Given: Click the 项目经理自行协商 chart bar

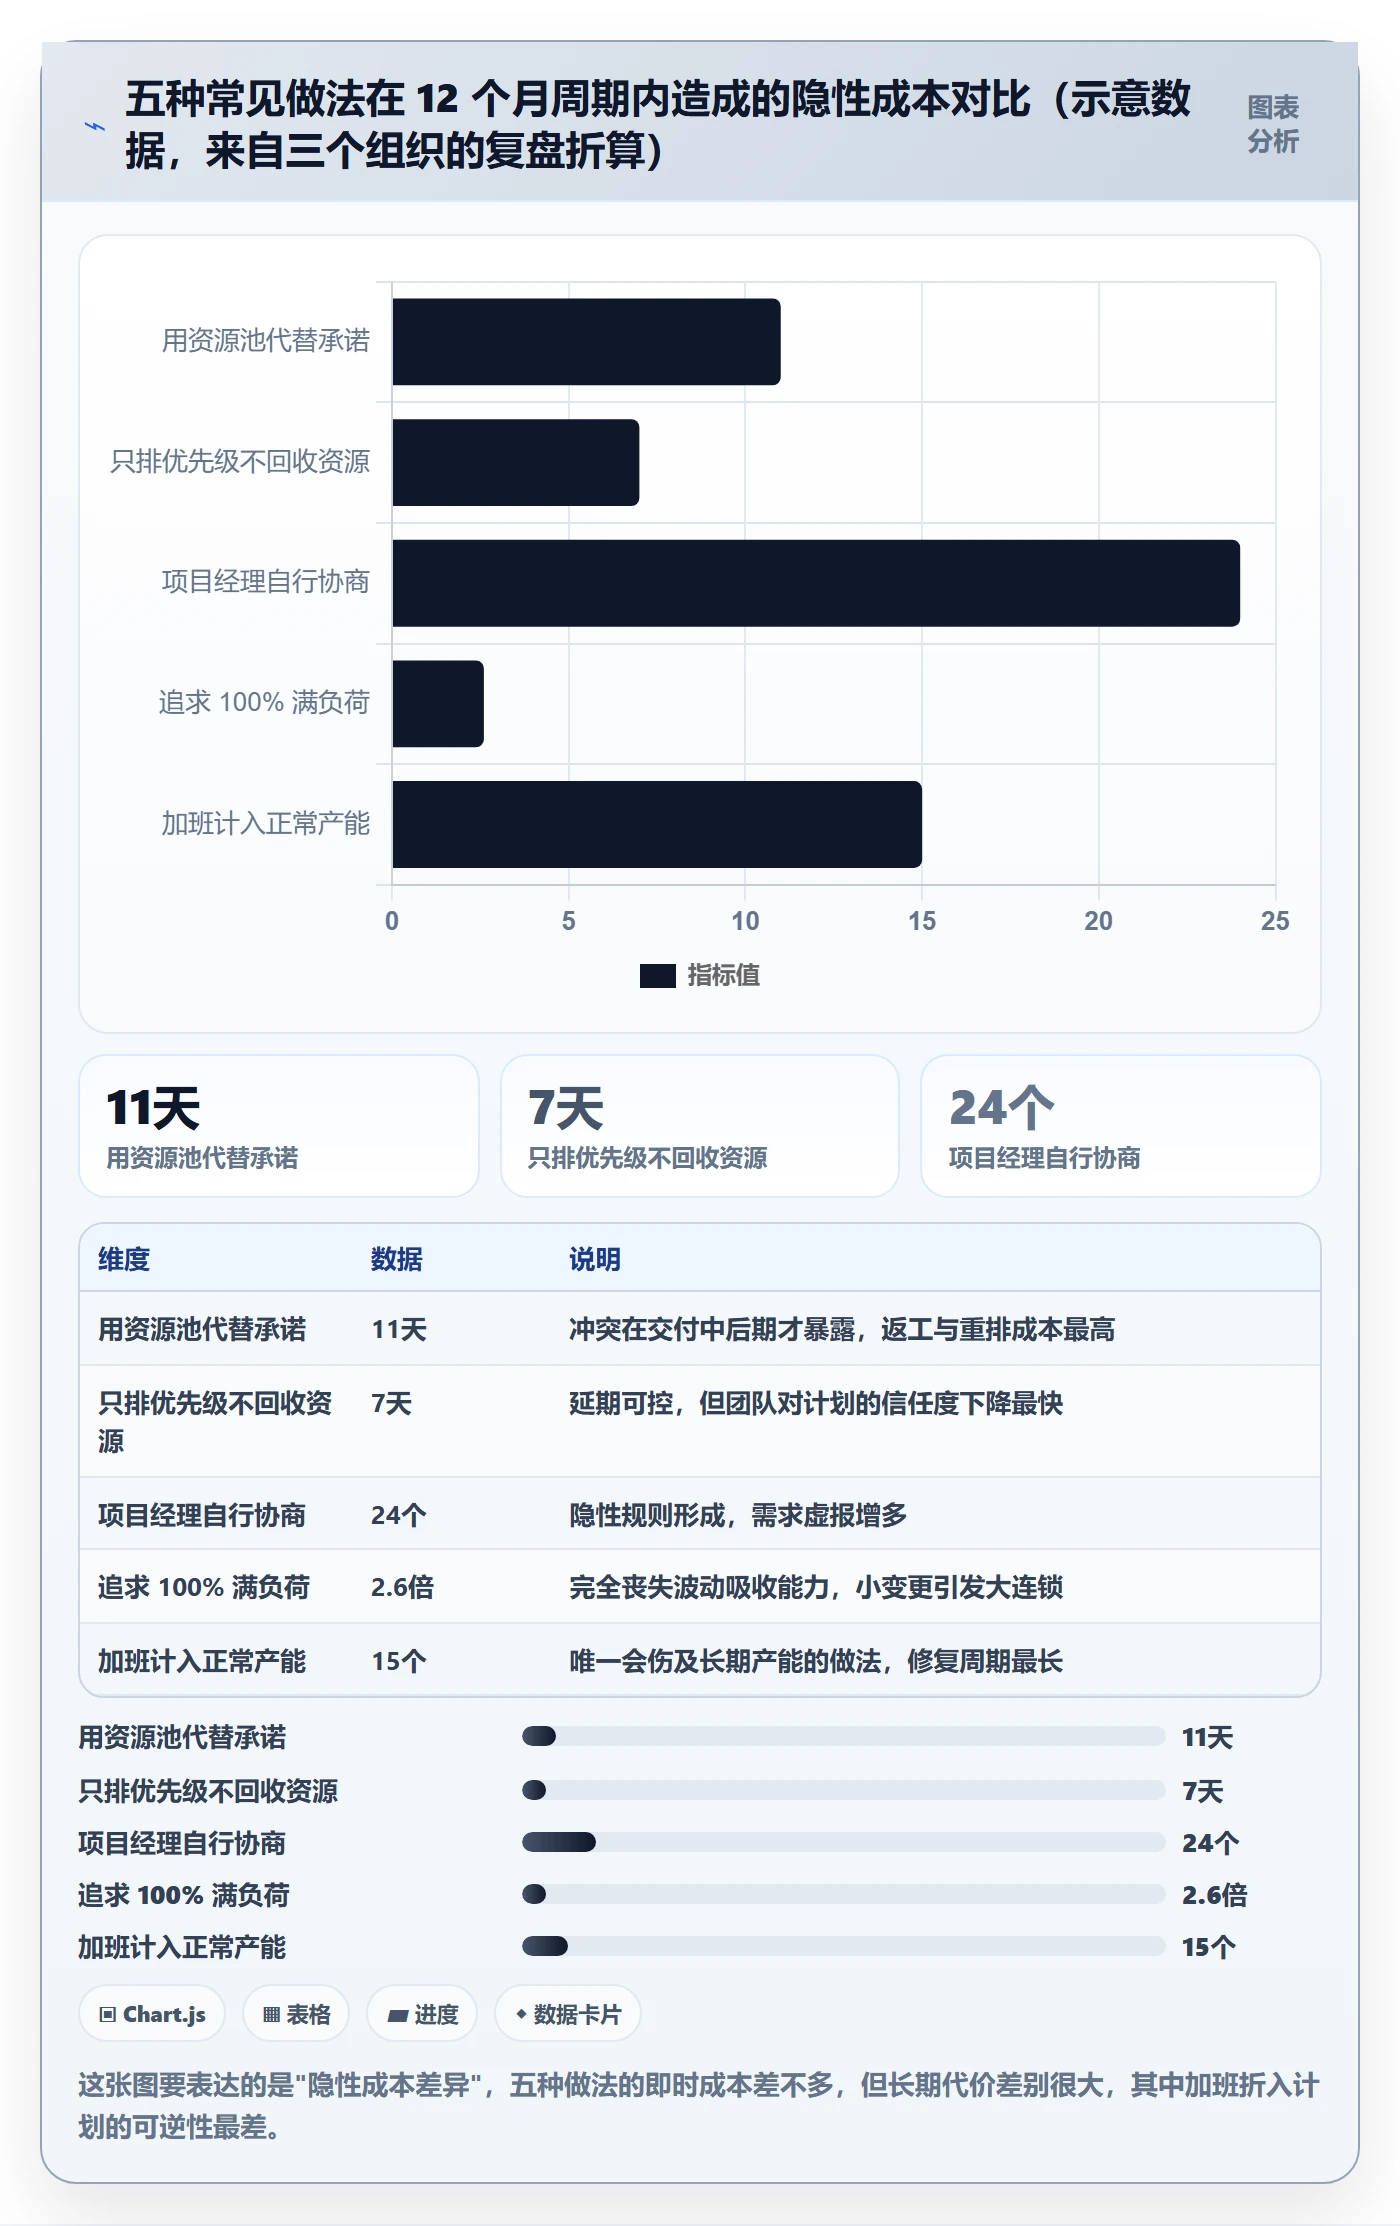Looking at the screenshot, I should coord(816,583).
